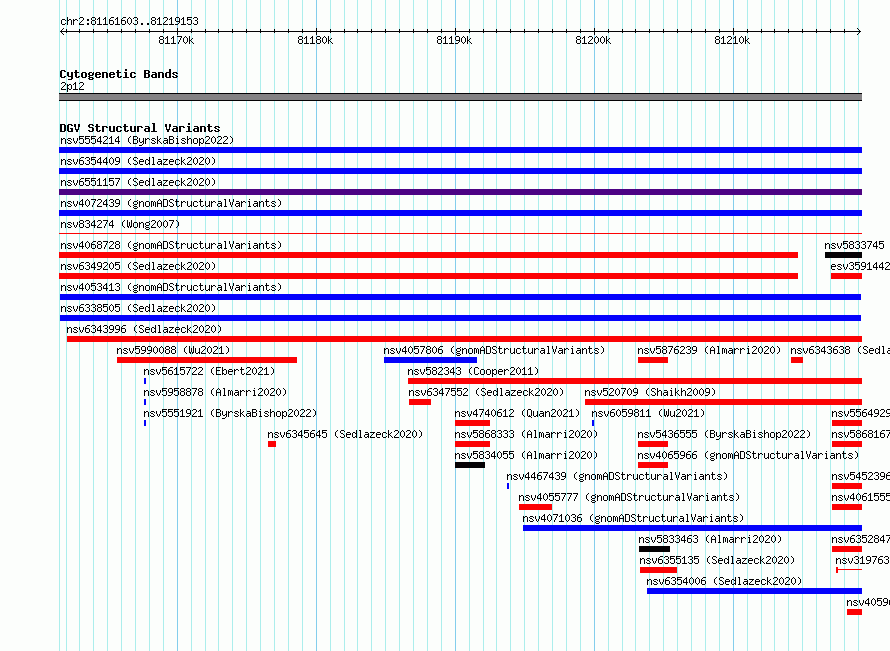Image resolution: width=890 pixels, height=651 pixels.
Task: Open nsv4467439 (gnomADStructuralVariants) label
Action: pyautogui.click(x=617, y=476)
